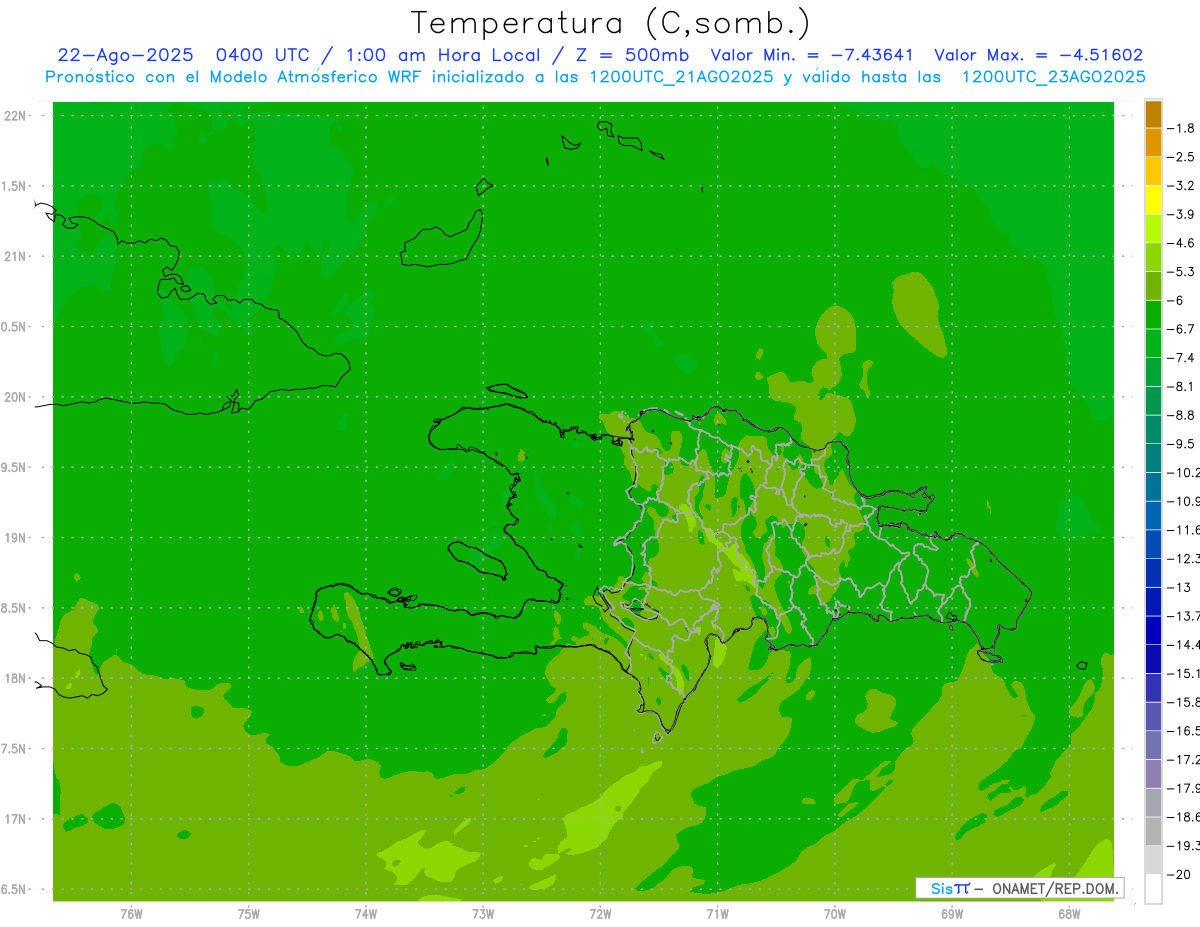1200x927 pixels.
Task: Click the '21N' latitude label
Action: point(17,257)
